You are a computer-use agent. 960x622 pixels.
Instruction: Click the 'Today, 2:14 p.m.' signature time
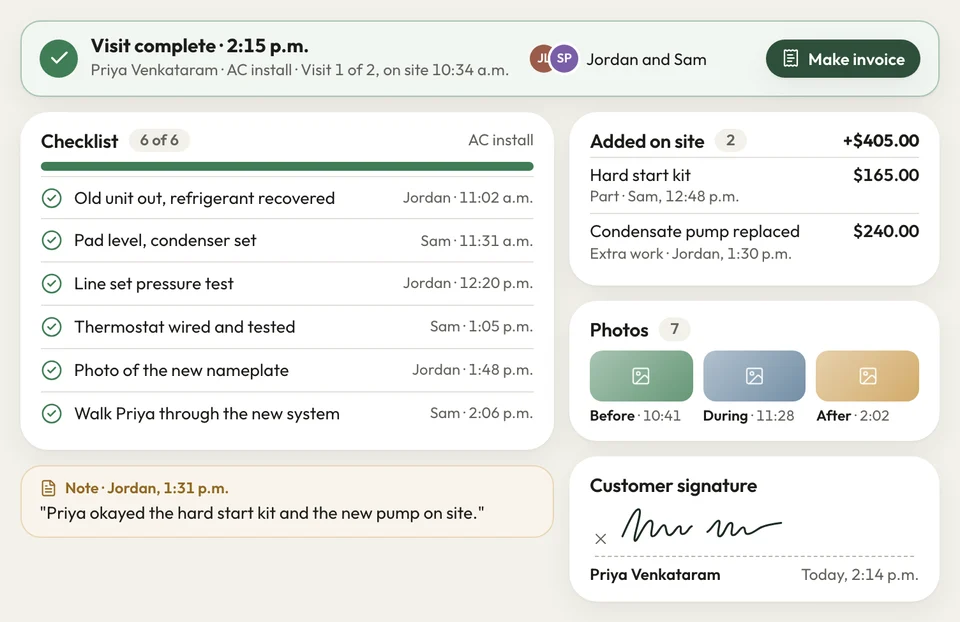tap(860, 575)
